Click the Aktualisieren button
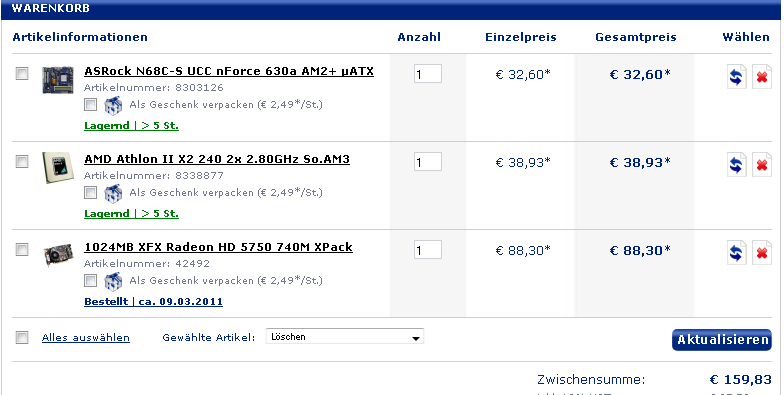Image resolution: width=784 pixels, height=395 pixels. click(722, 340)
